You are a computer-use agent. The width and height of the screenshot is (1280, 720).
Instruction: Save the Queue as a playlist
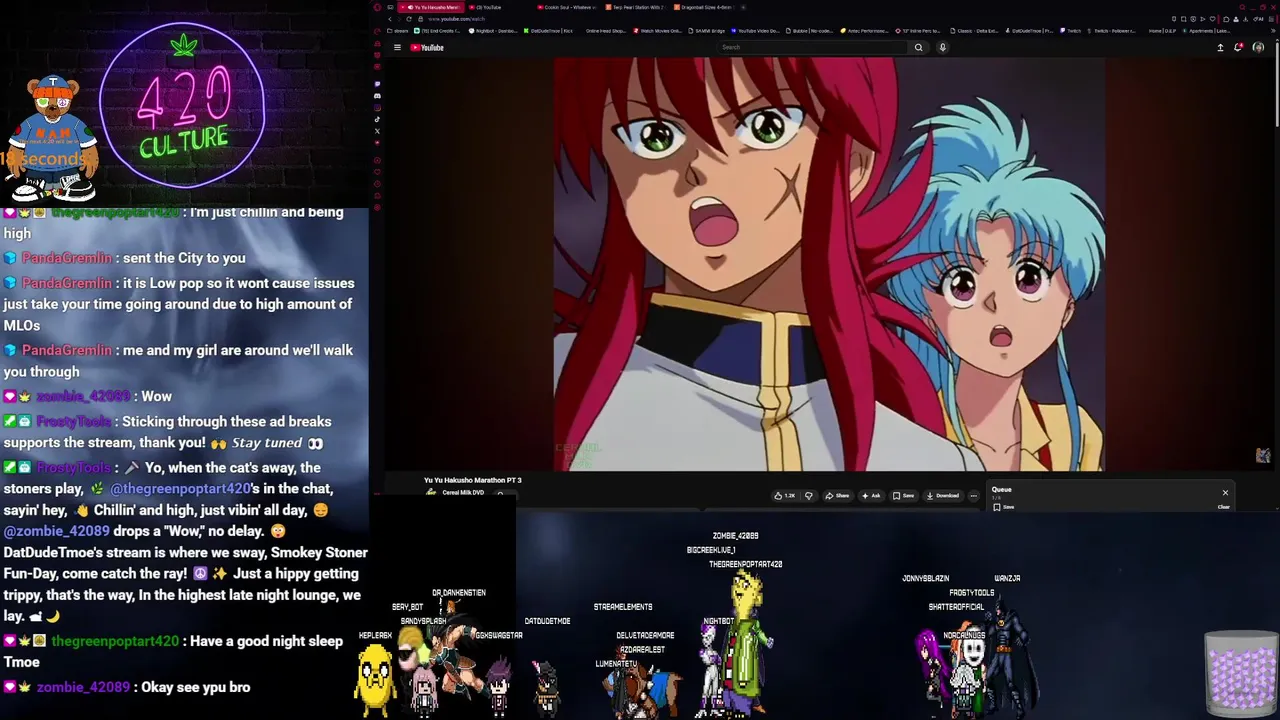1003,507
